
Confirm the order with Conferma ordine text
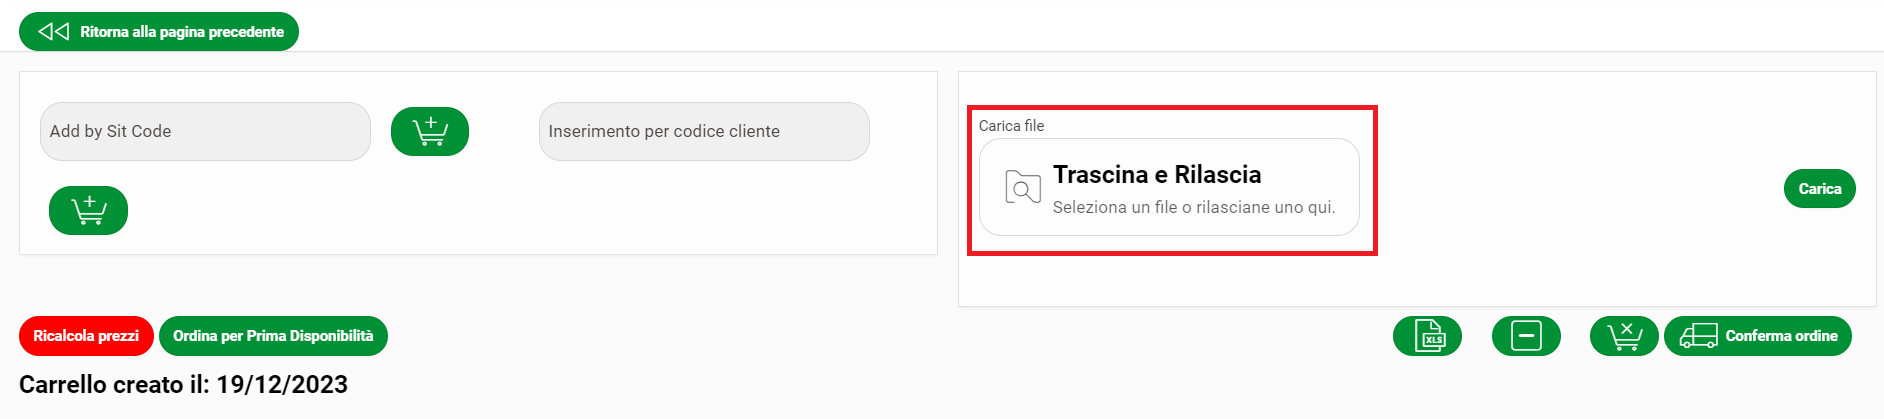point(1781,336)
